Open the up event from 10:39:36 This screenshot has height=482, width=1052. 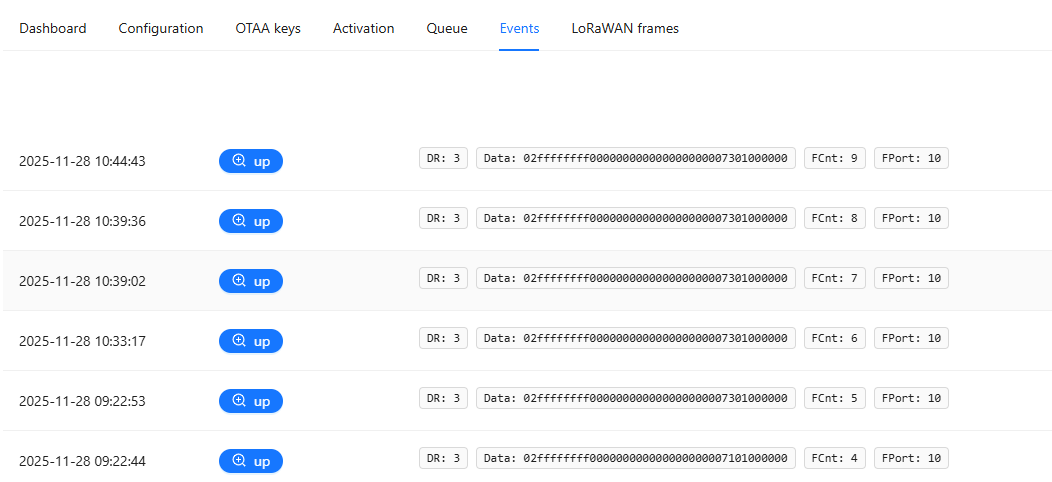pyautogui.click(x=251, y=221)
